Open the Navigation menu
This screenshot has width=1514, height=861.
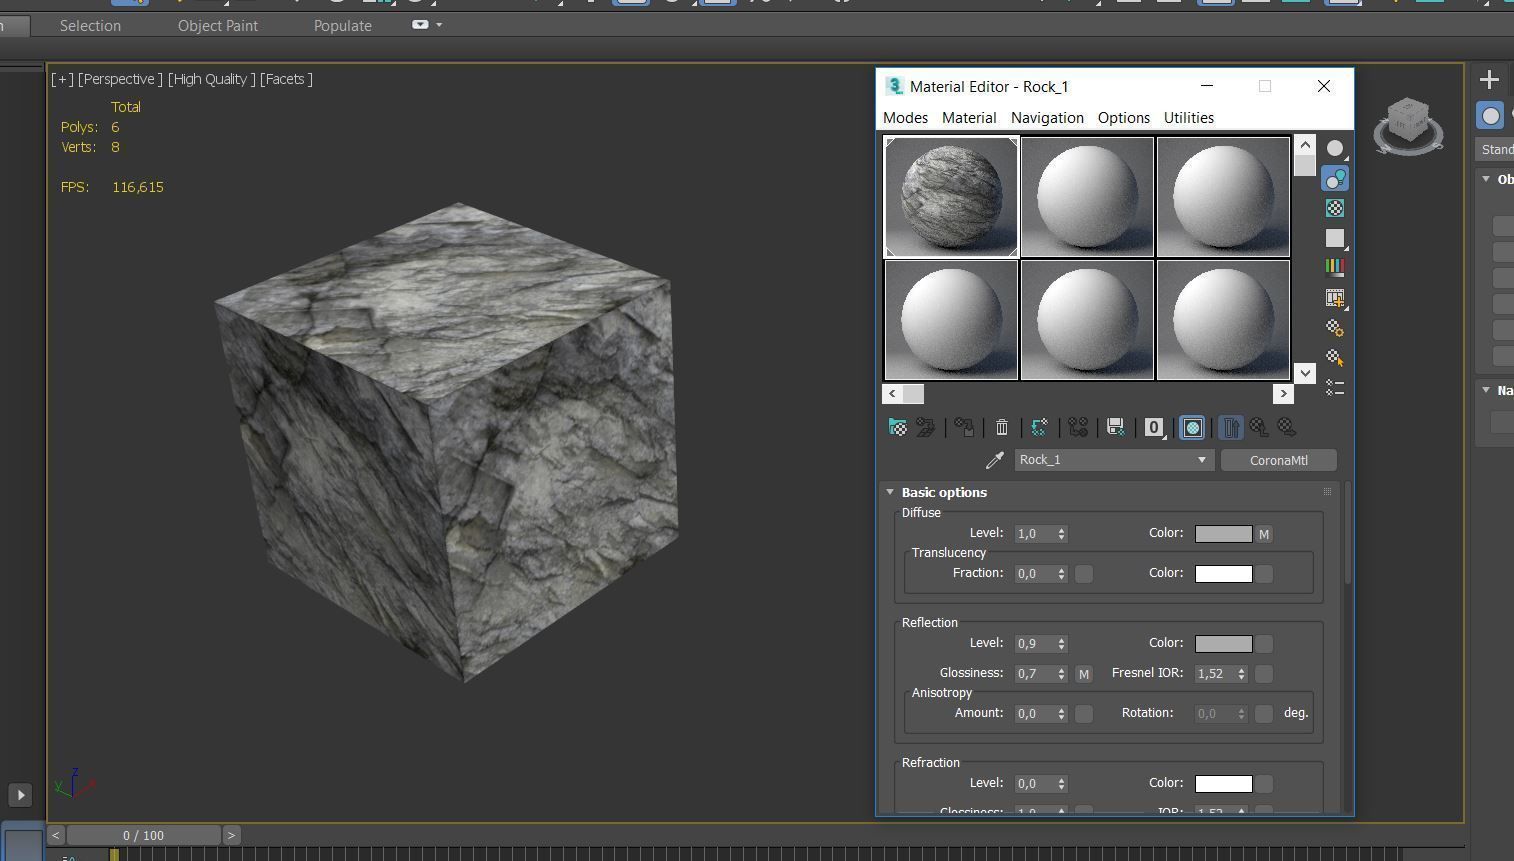point(1047,118)
